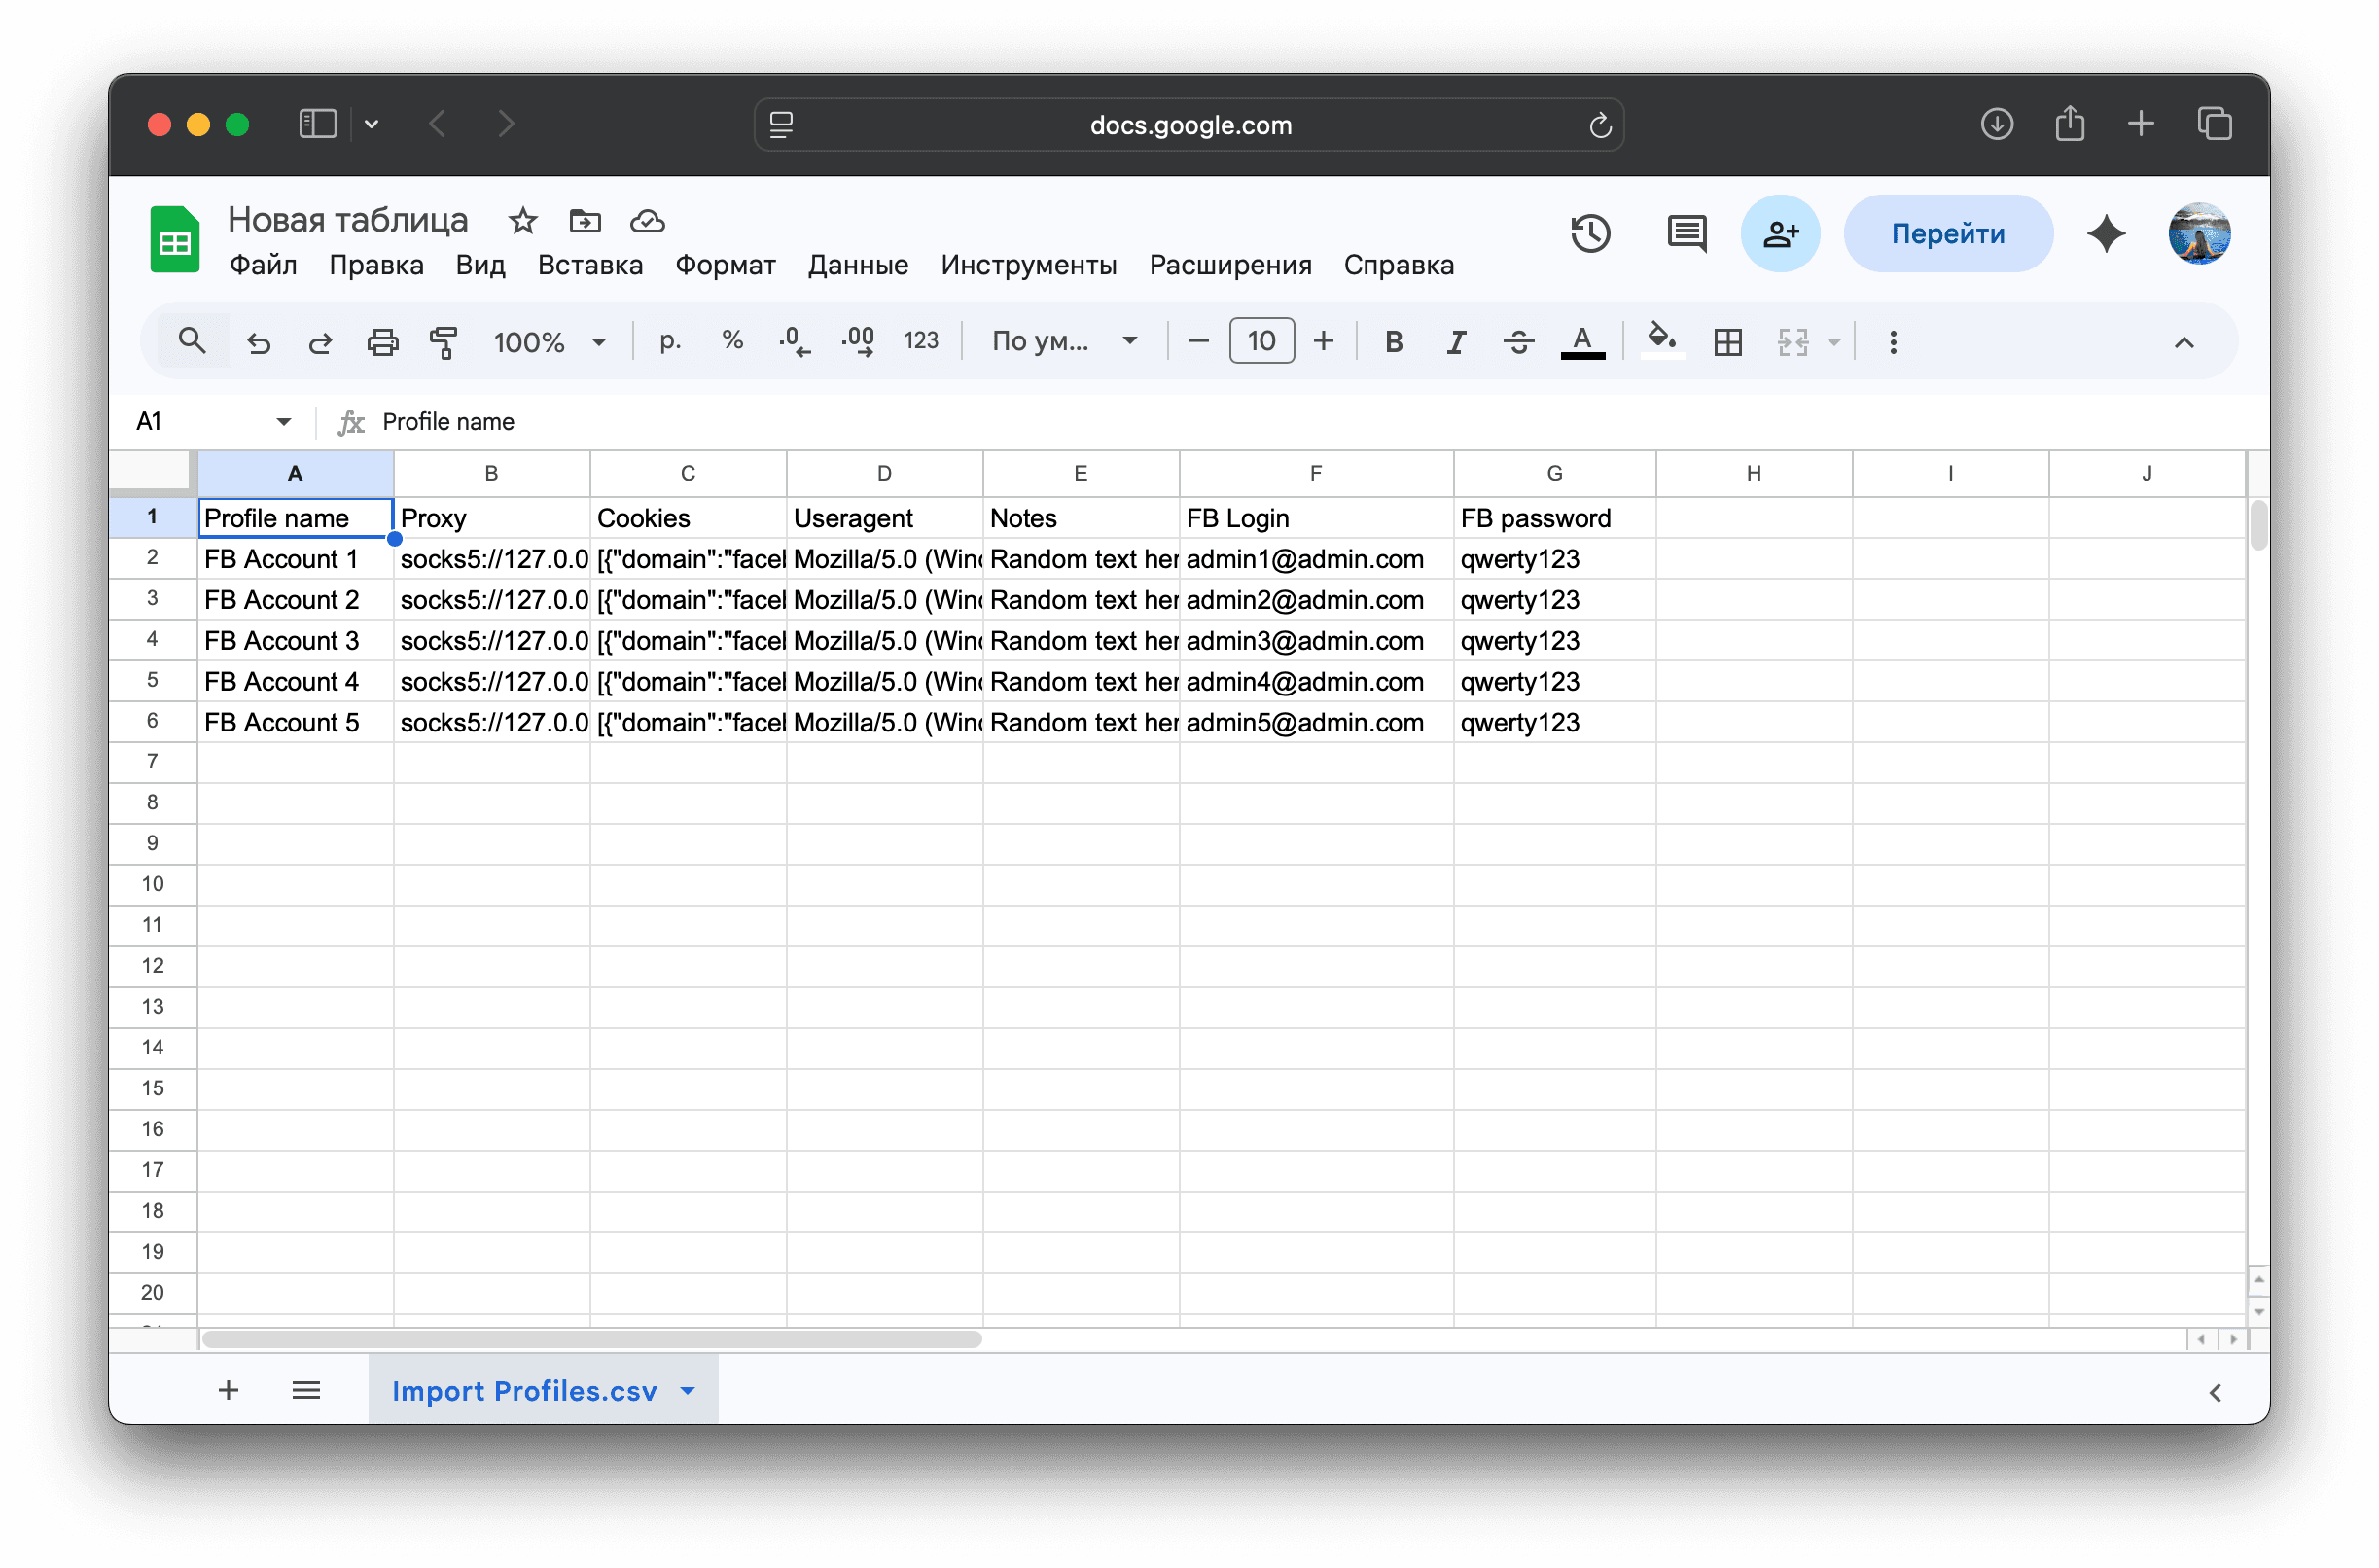Open the comments history icon
The image size is (2379, 1568).
1686,233
